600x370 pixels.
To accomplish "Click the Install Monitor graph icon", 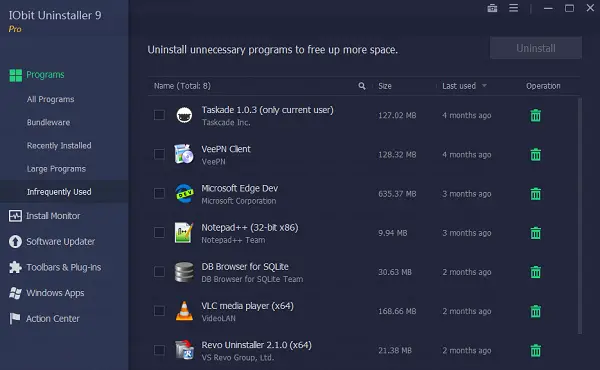I will coord(15,216).
